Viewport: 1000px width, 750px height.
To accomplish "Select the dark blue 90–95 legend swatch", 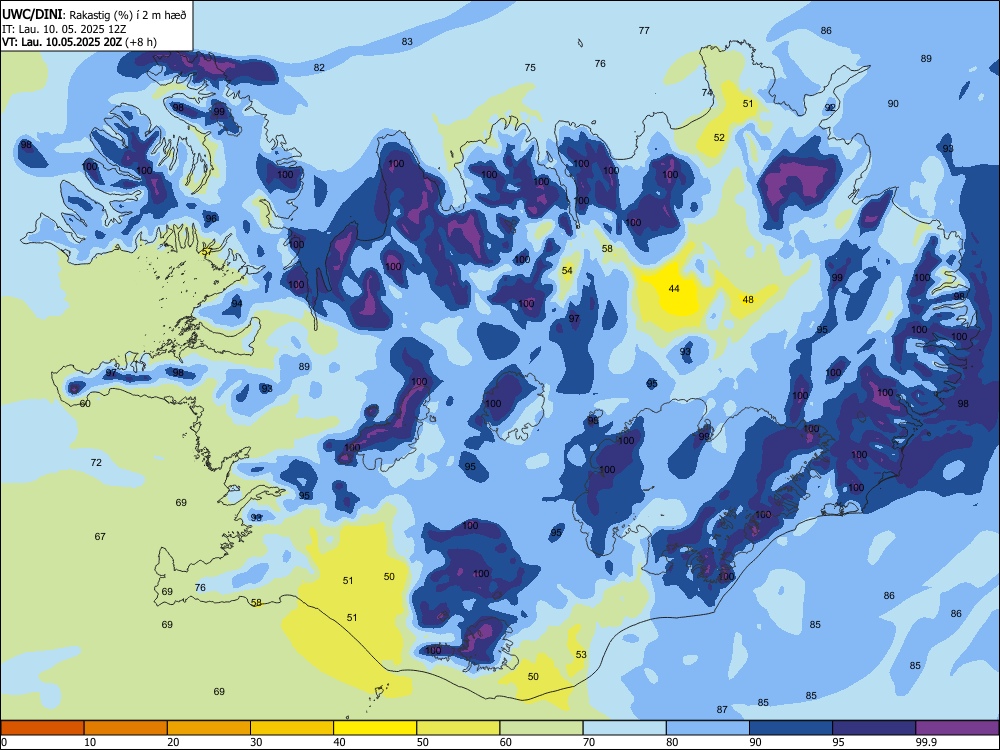I will pos(791,728).
